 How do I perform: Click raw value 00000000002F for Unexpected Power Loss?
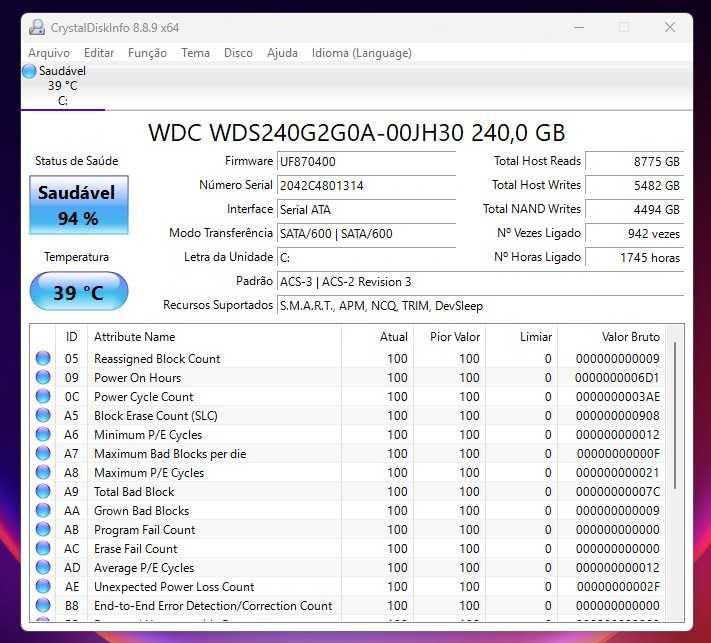[618, 587]
